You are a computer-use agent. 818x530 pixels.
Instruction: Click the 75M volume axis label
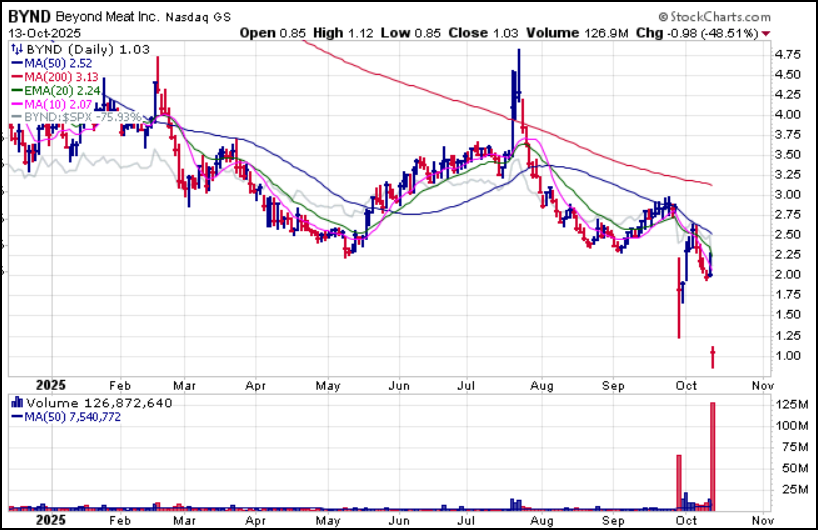pos(795,447)
